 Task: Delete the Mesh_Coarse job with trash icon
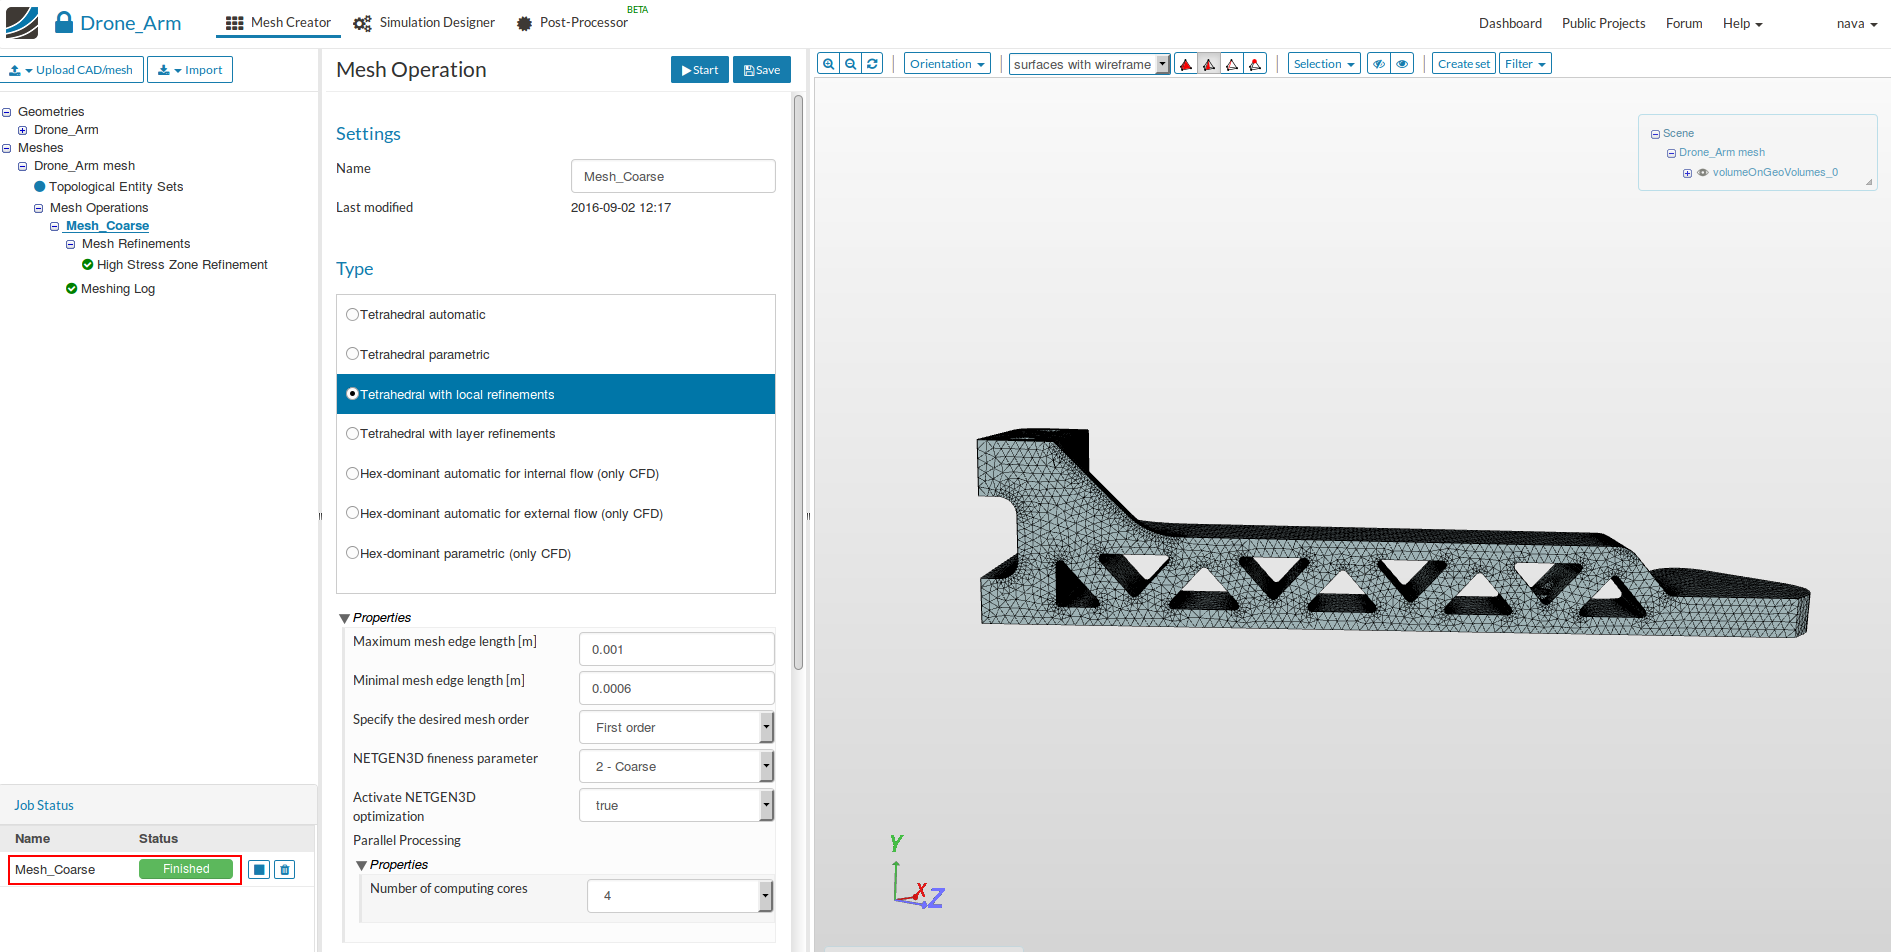coord(285,870)
